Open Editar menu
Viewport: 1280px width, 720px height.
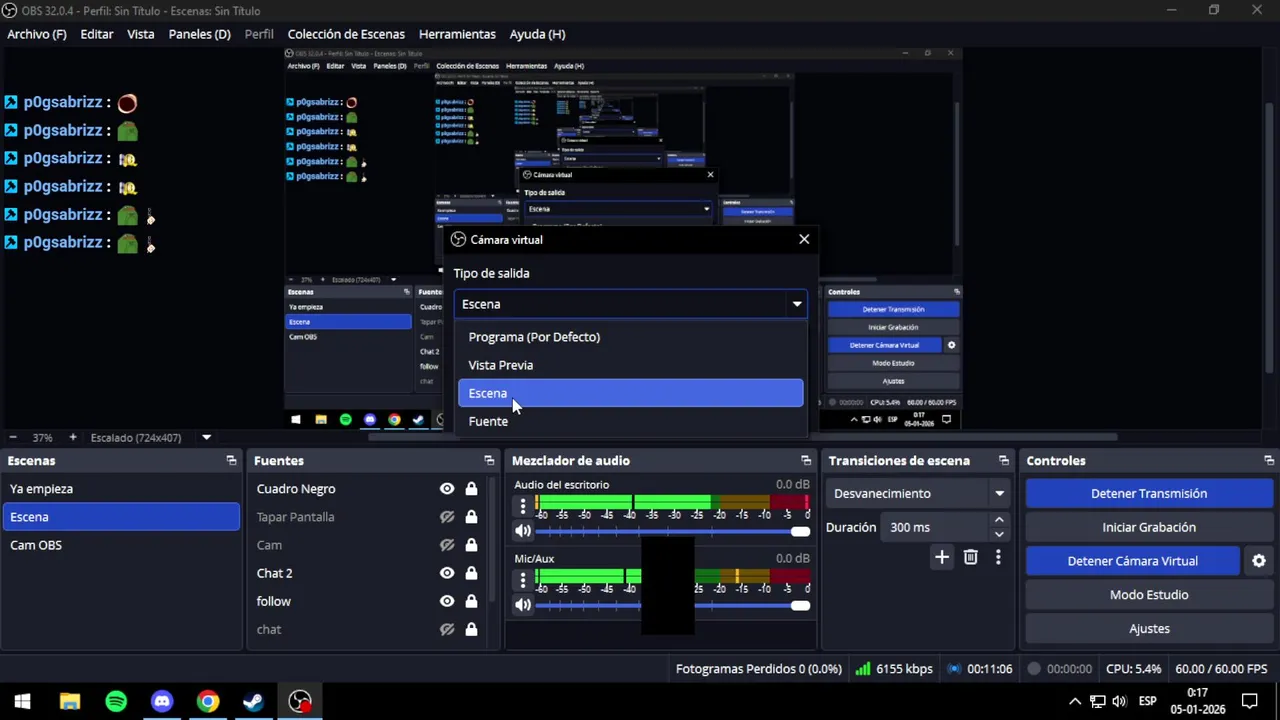tap(97, 34)
